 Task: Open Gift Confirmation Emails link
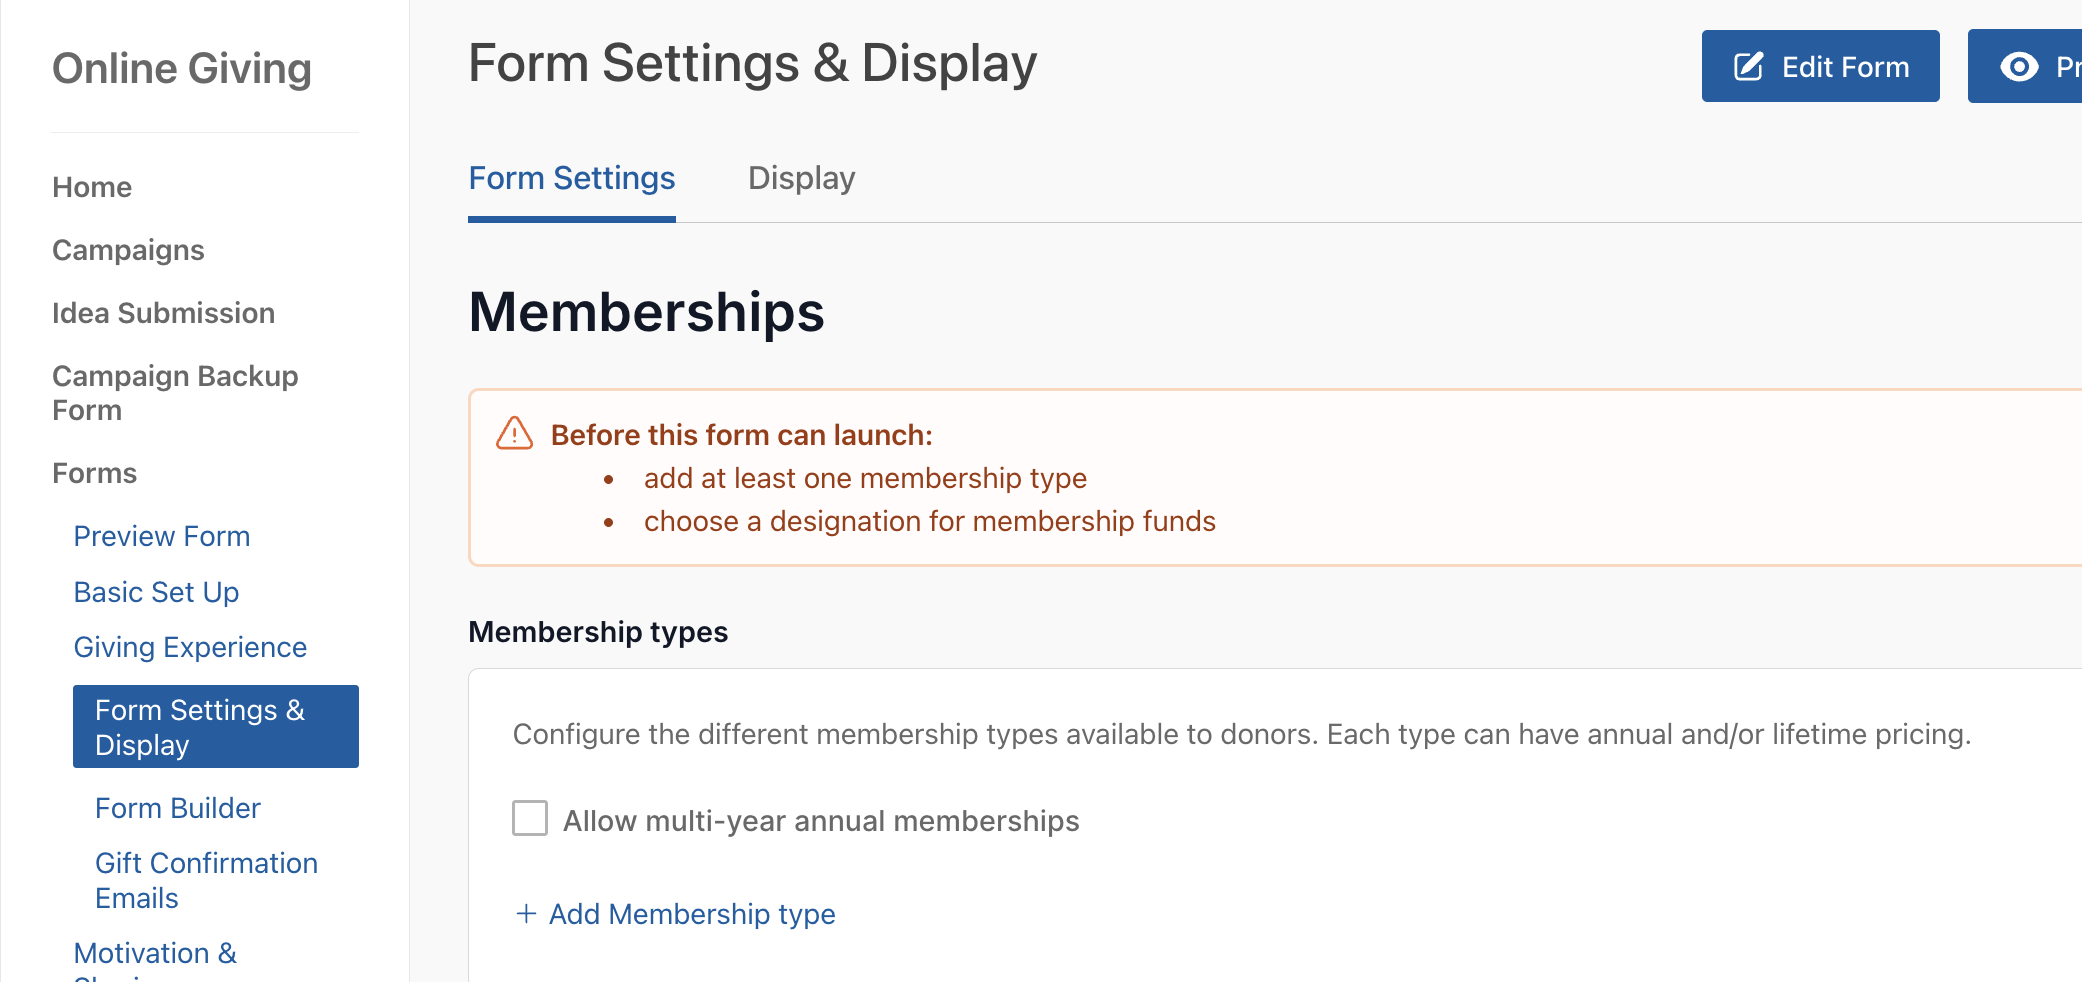(x=206, y=880)
